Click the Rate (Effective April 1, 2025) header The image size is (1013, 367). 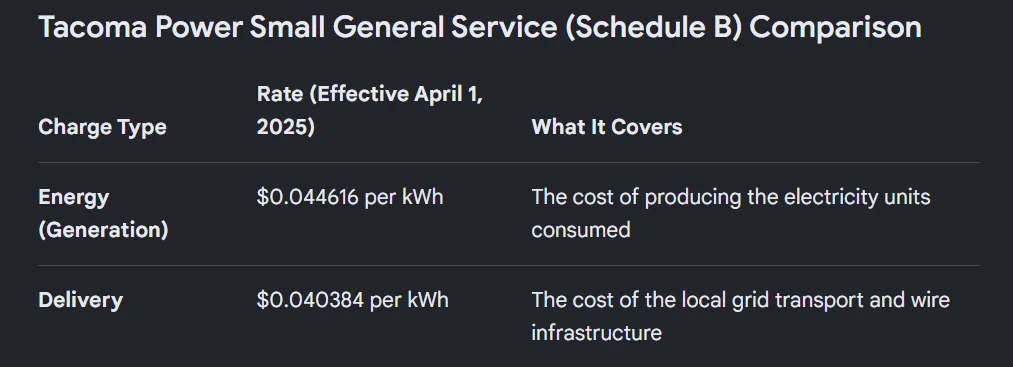(370, 110)
